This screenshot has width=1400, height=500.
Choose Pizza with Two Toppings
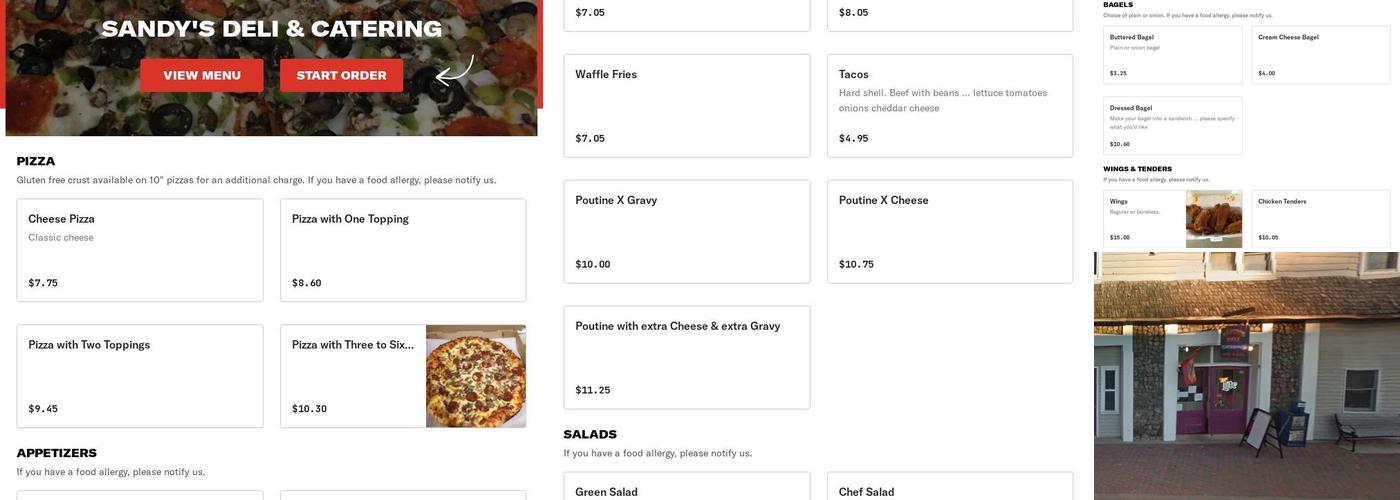(x=140, y=376)
